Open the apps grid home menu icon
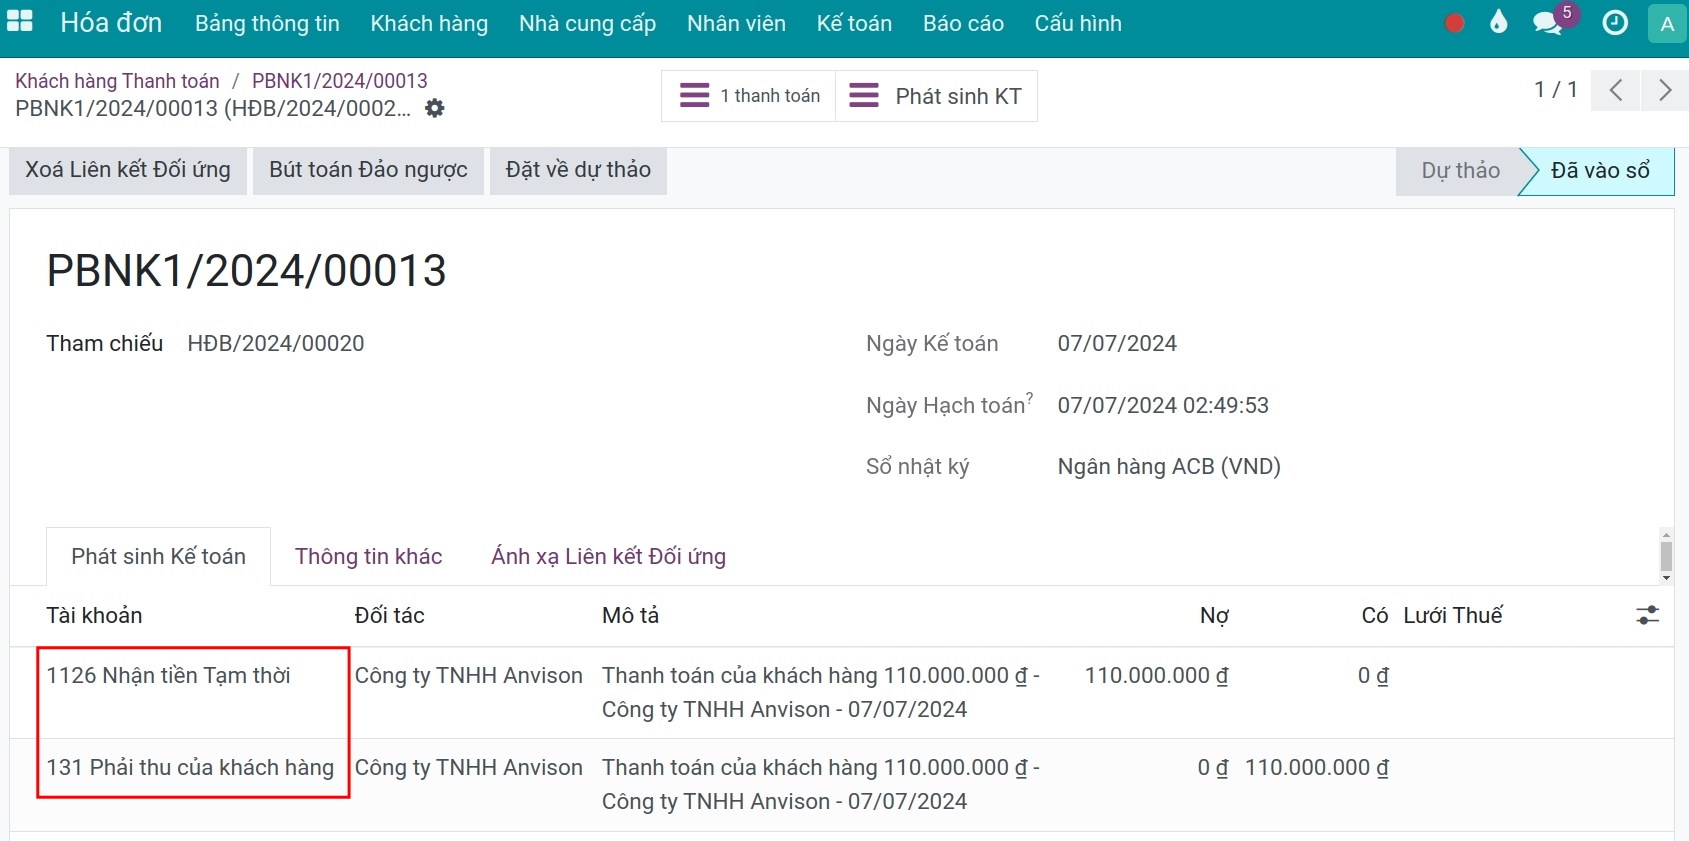 [x=20, y=22]
